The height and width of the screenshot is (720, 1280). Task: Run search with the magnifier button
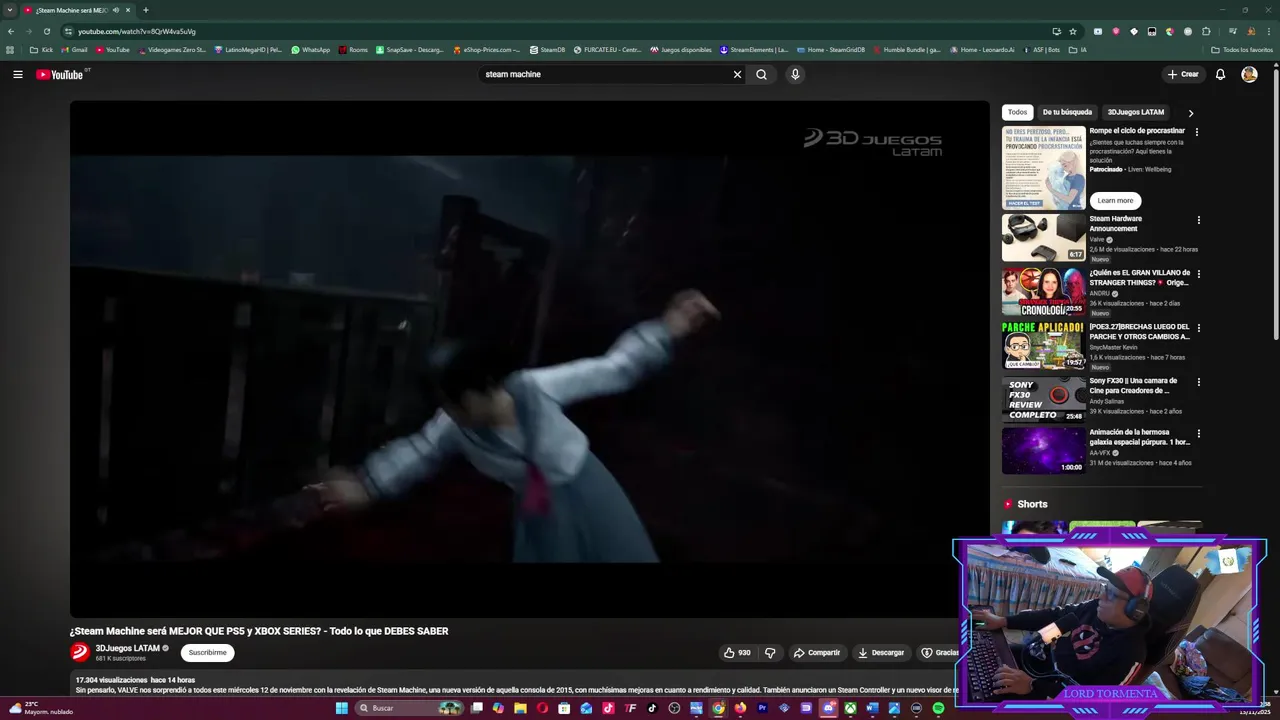(761, 74)
